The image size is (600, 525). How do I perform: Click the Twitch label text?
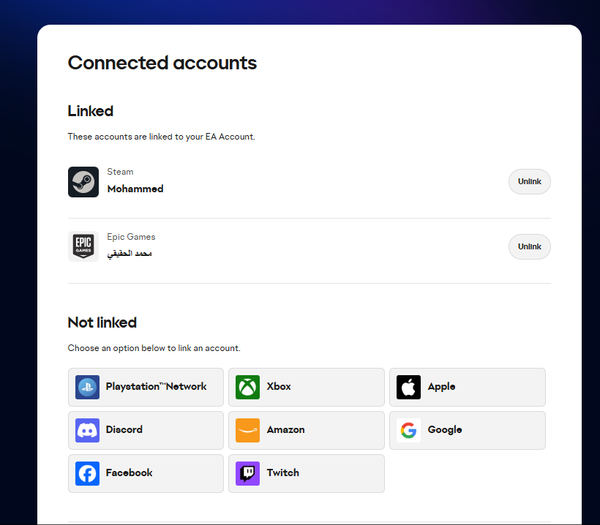[283, 473]
